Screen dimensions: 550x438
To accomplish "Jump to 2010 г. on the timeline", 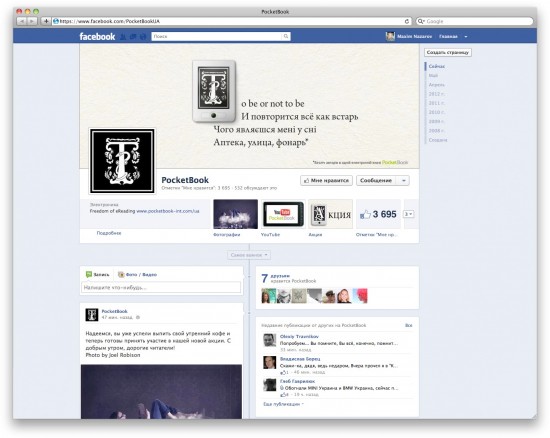I will coord(437,112).
